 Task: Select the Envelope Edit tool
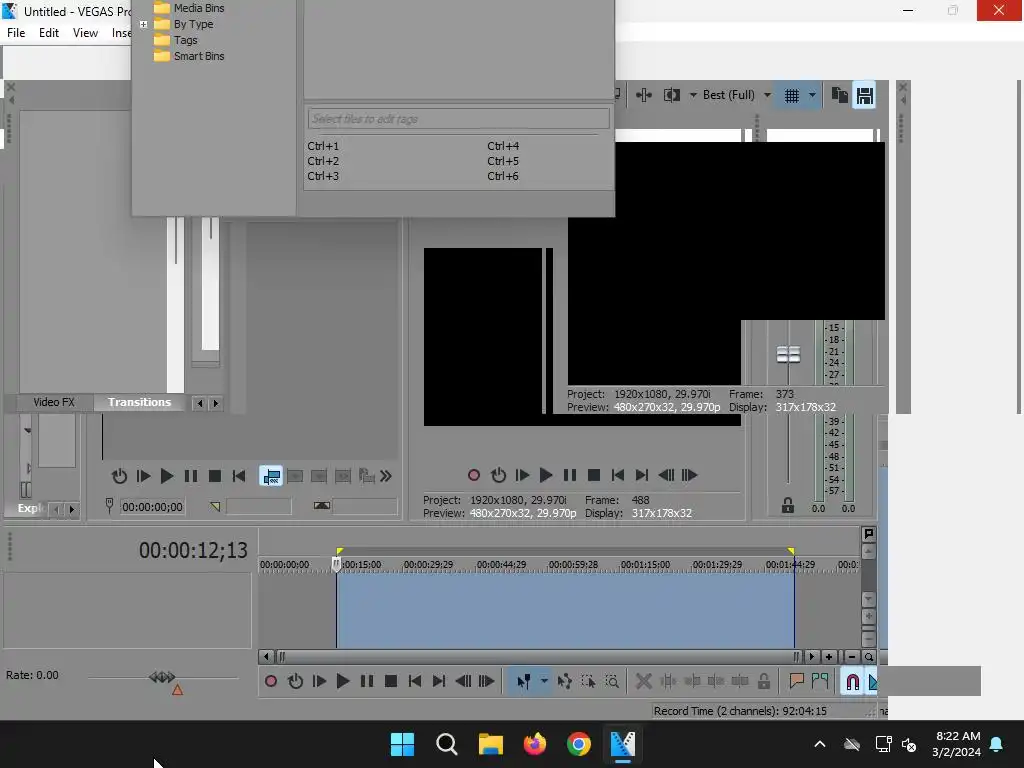pos(565,681)
